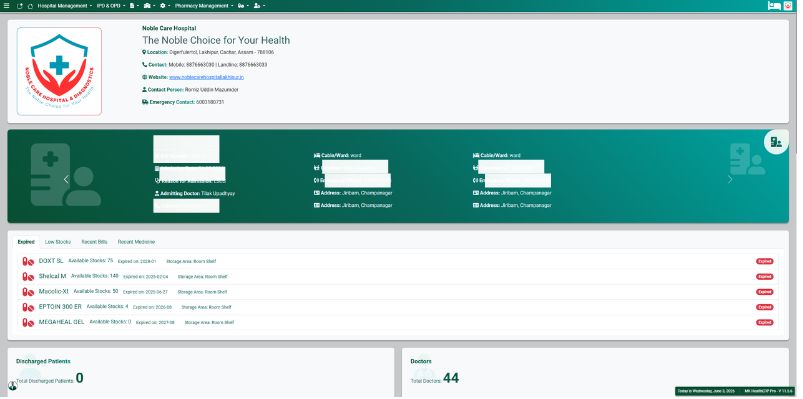Click the date status bar at bottom right
This screenshot has width=803, height=399.
tap(735, 391)
